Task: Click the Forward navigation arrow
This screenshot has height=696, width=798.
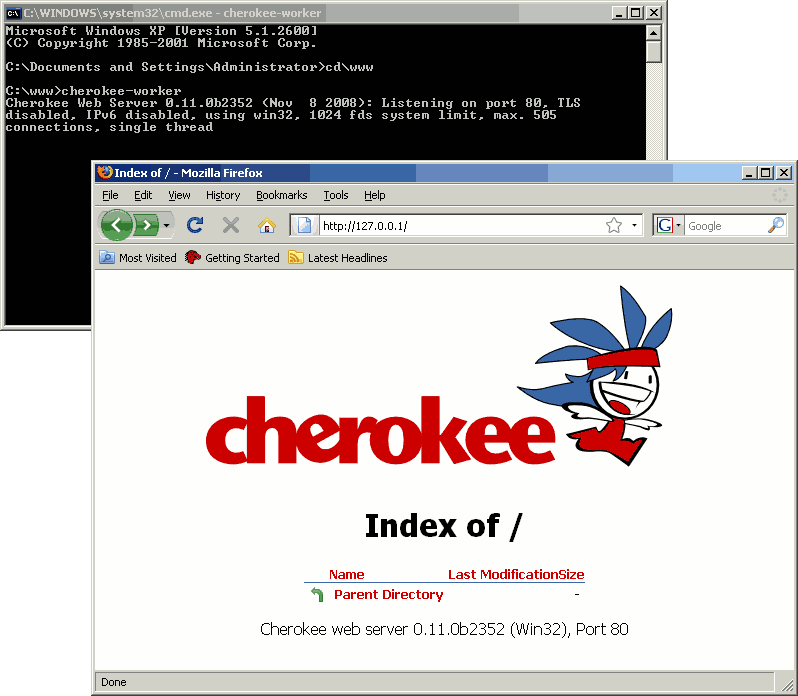Action: 147,225
